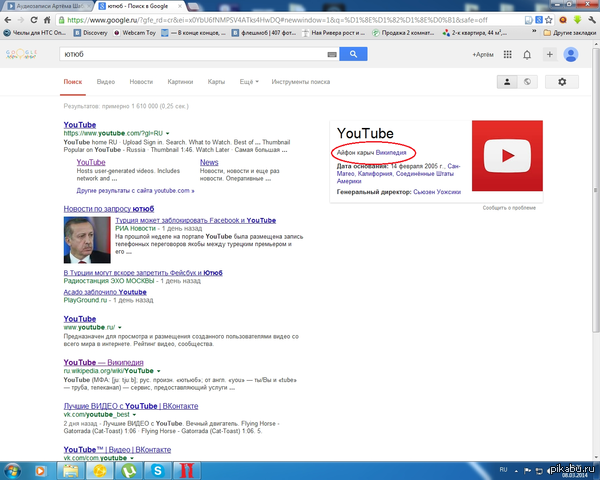Screen dimensions: 600x480
Task: Open the Webcam Toy bookmark
Action: click(135, 33)
